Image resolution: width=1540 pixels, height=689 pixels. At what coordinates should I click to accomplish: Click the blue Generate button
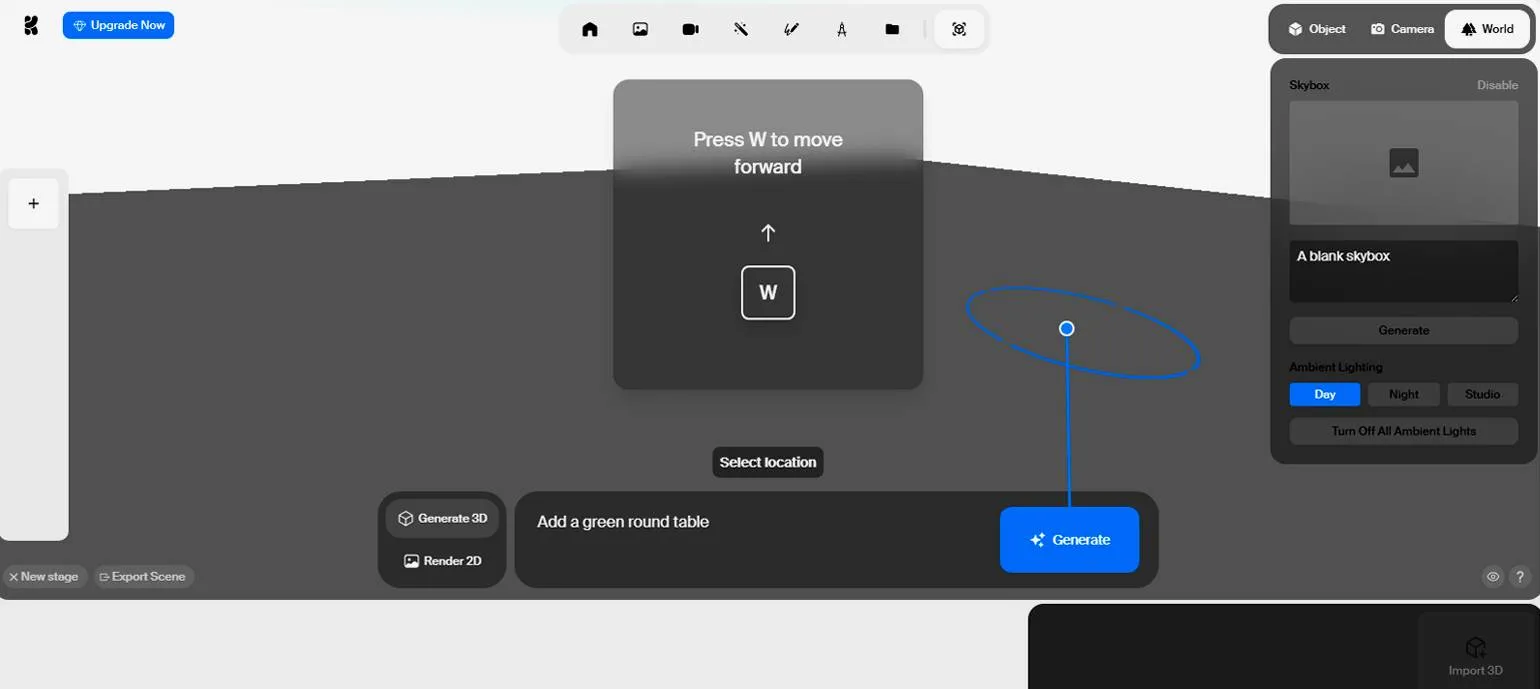1069,540
